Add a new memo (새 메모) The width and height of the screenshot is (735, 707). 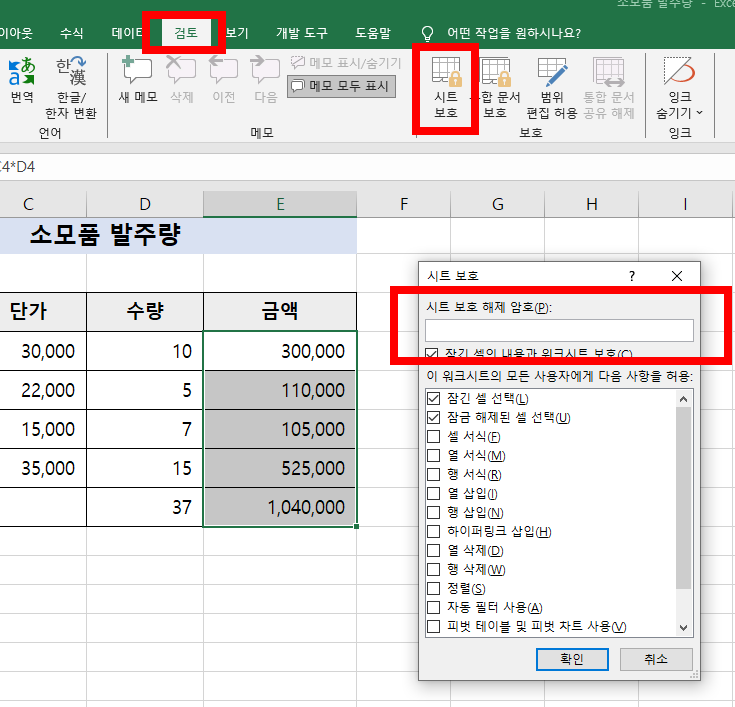pos(137,79)
